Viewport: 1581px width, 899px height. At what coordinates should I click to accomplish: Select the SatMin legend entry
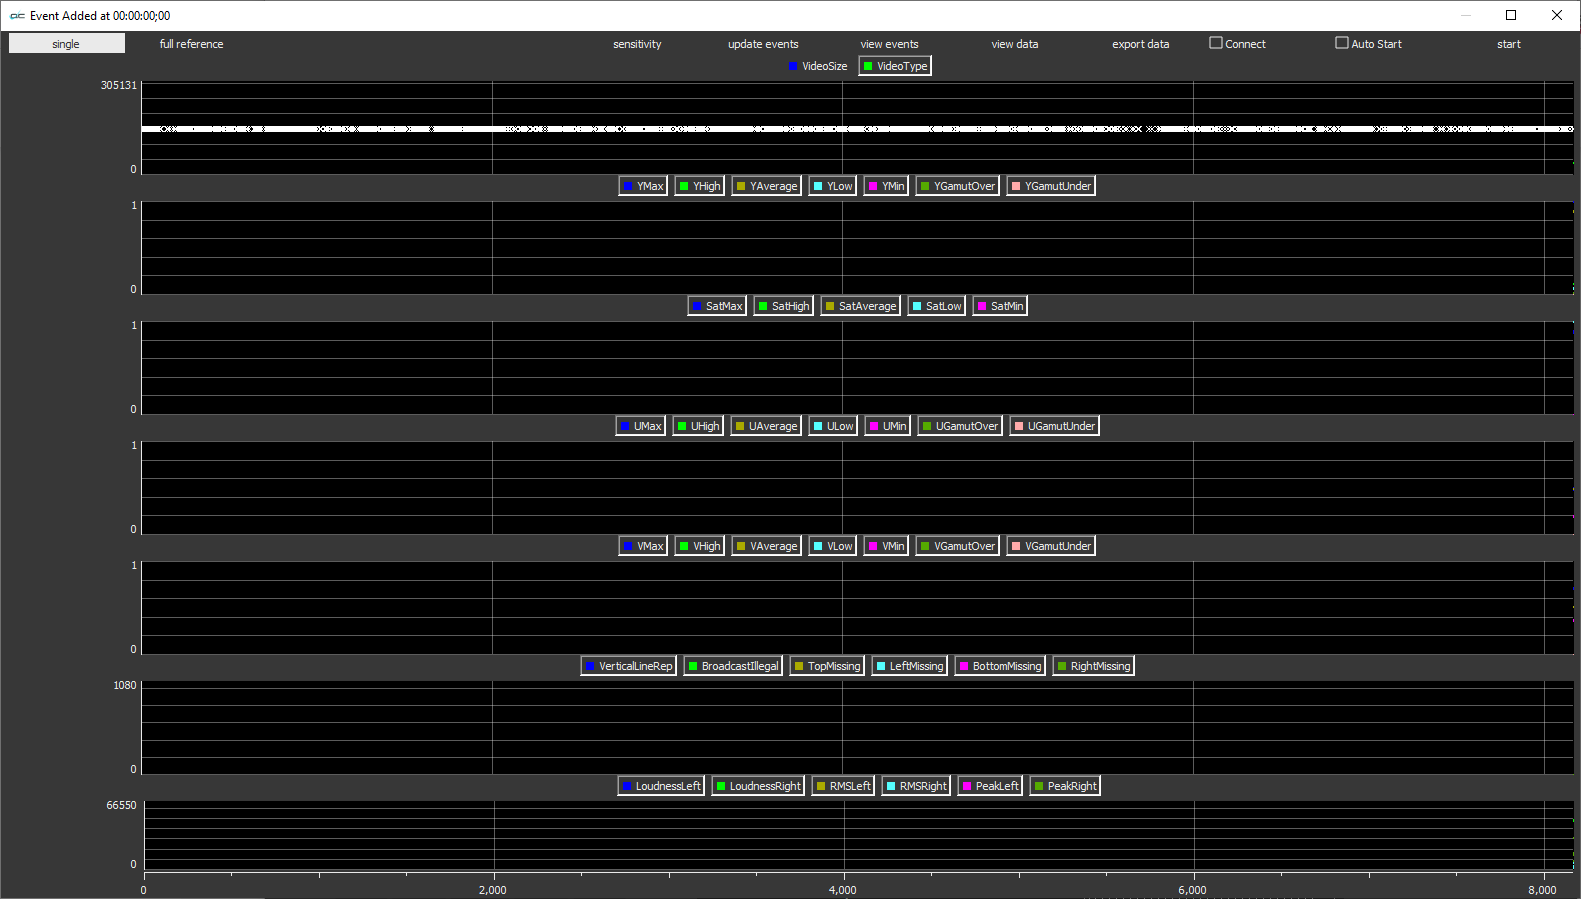coord(1000,306)
